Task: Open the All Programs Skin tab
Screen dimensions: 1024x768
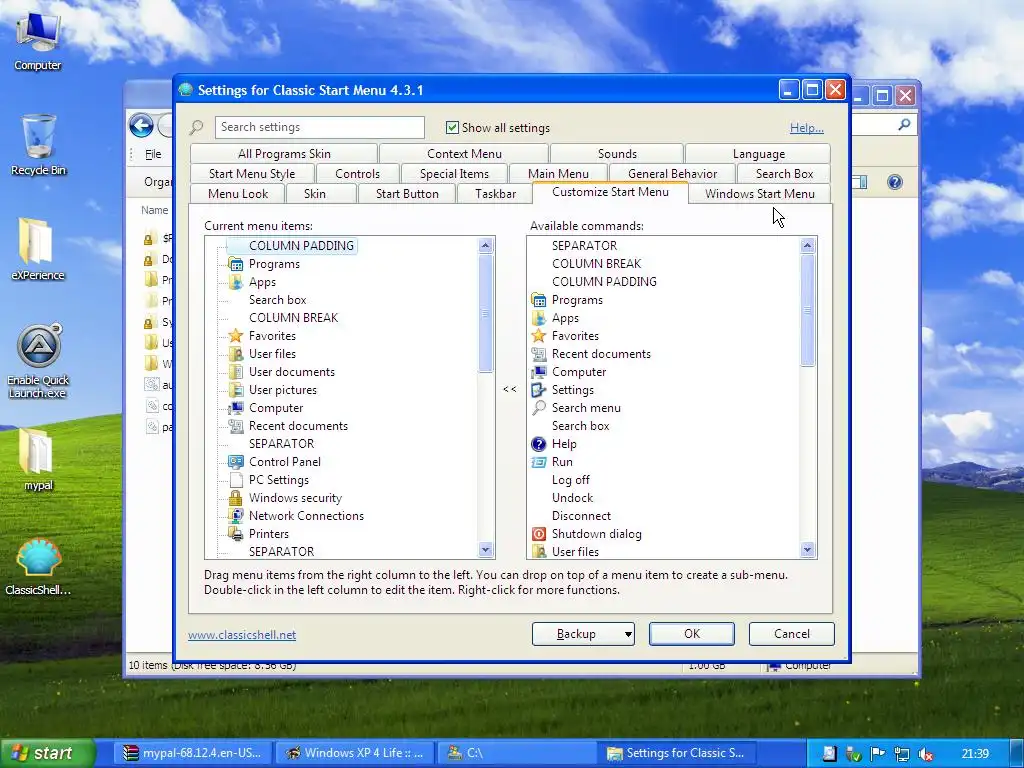Action: pyautogui.click(x=284, y=153)
